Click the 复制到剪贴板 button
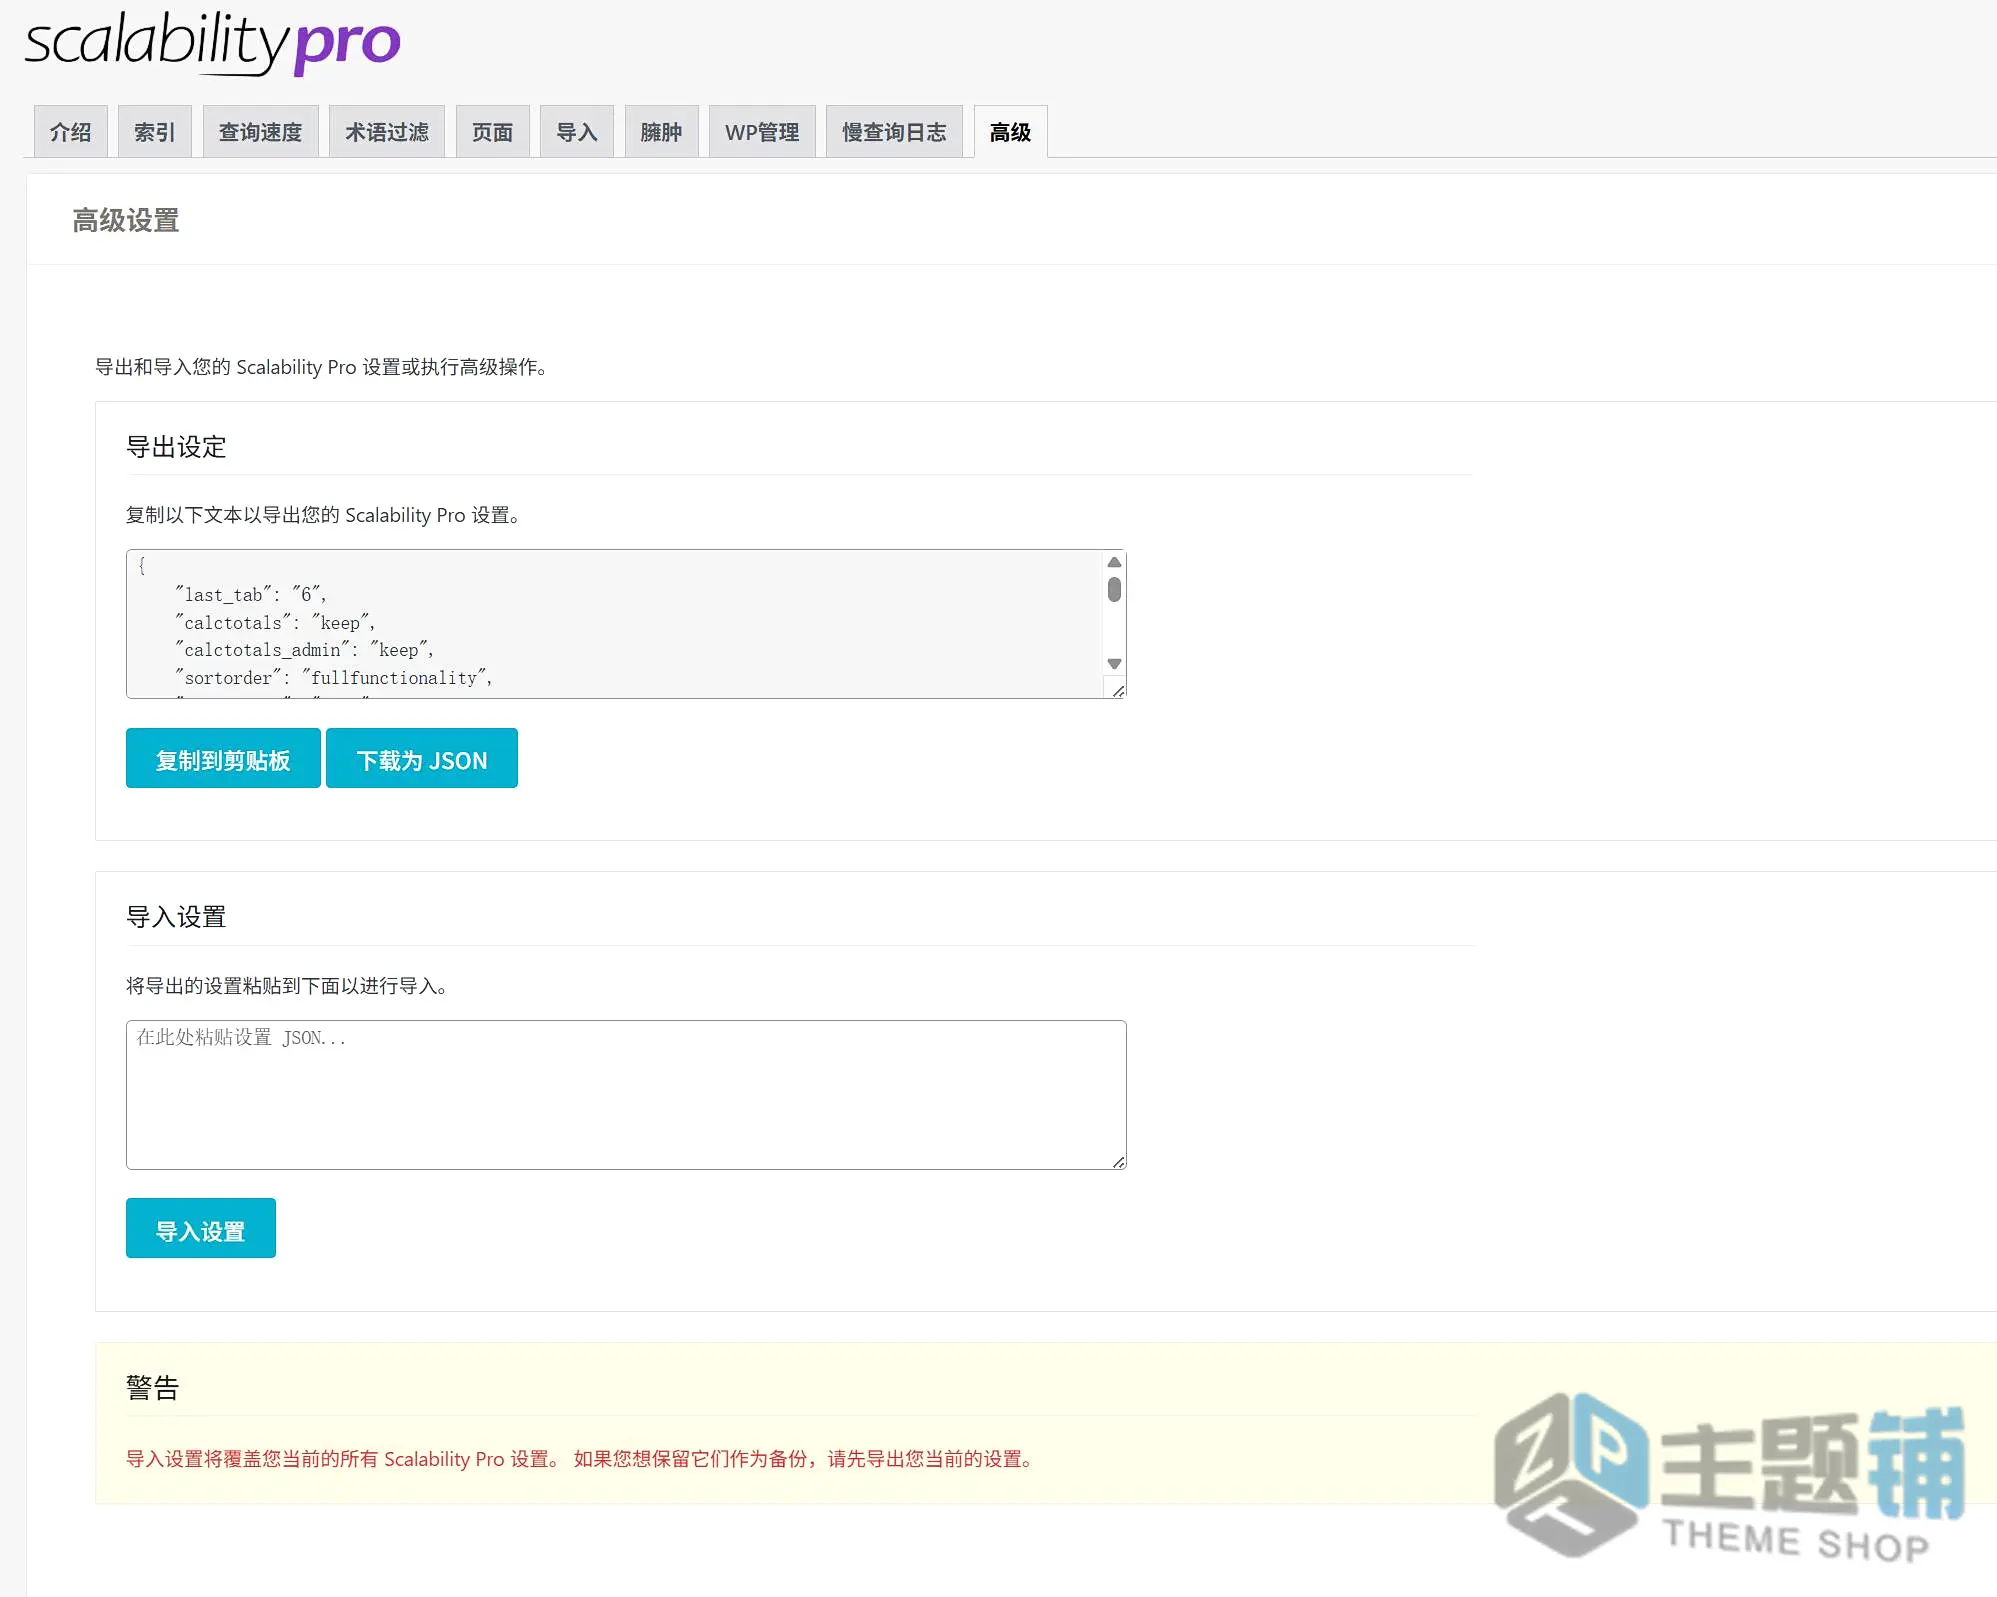This screenshot has height=1597, width=1997. [223, 759]
